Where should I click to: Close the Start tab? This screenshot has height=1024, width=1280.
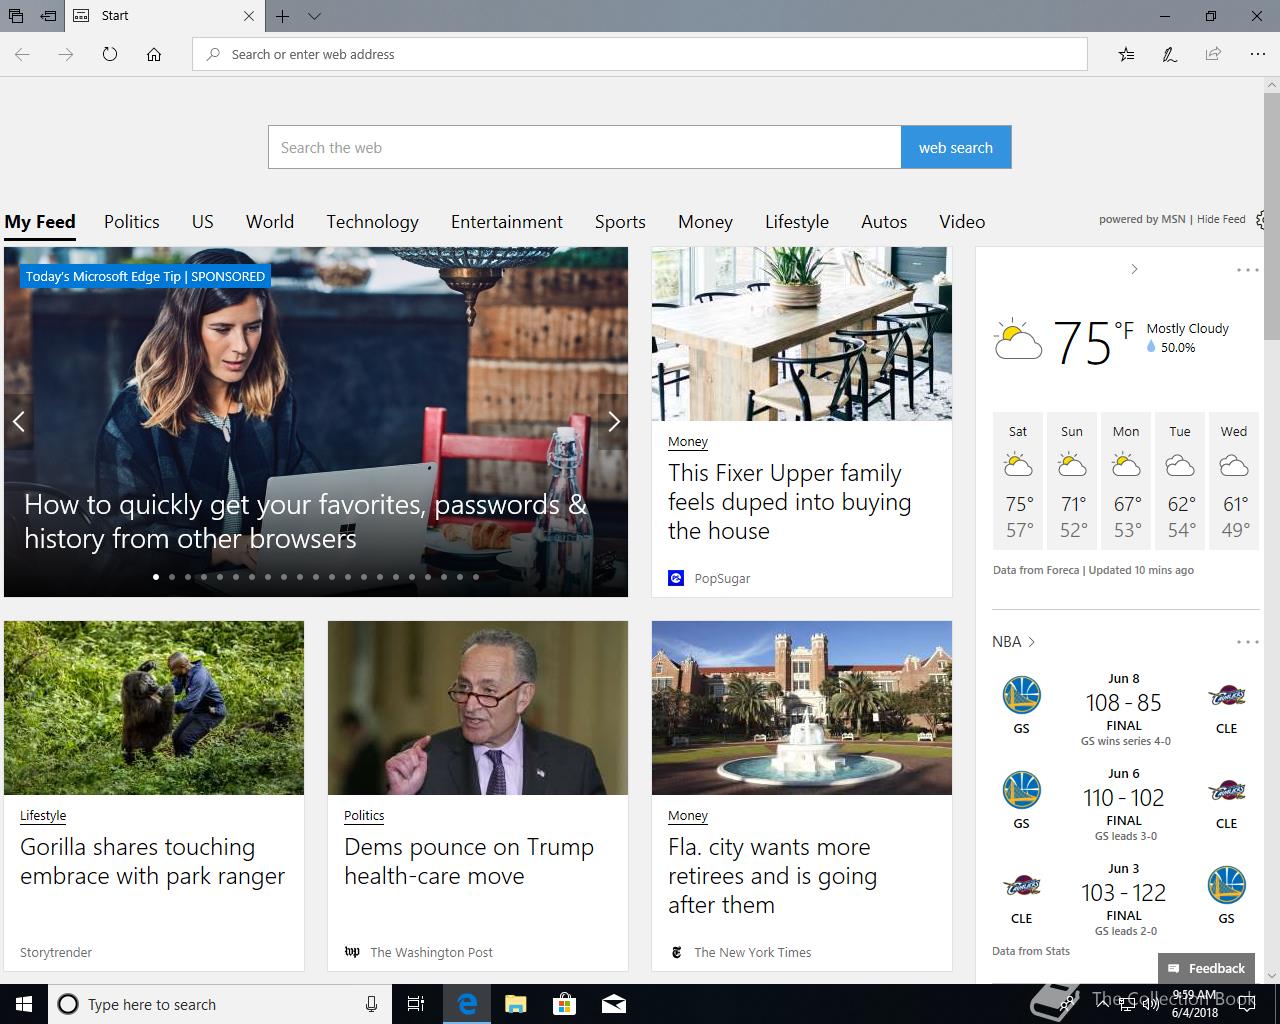tap(249, 16)
